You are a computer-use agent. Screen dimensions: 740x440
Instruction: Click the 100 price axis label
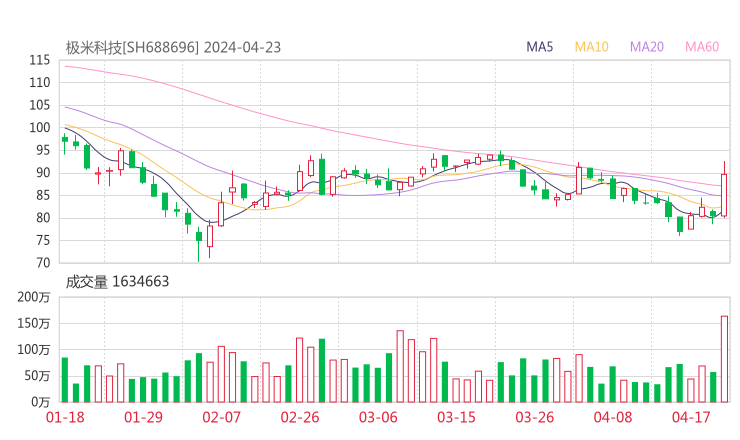(x=40, y=127)
